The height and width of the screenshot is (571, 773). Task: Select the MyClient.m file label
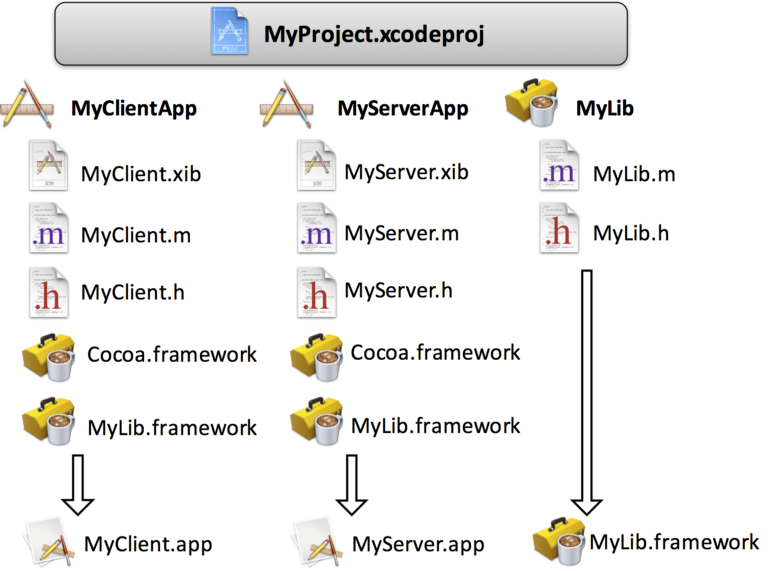tap(136, 236)
